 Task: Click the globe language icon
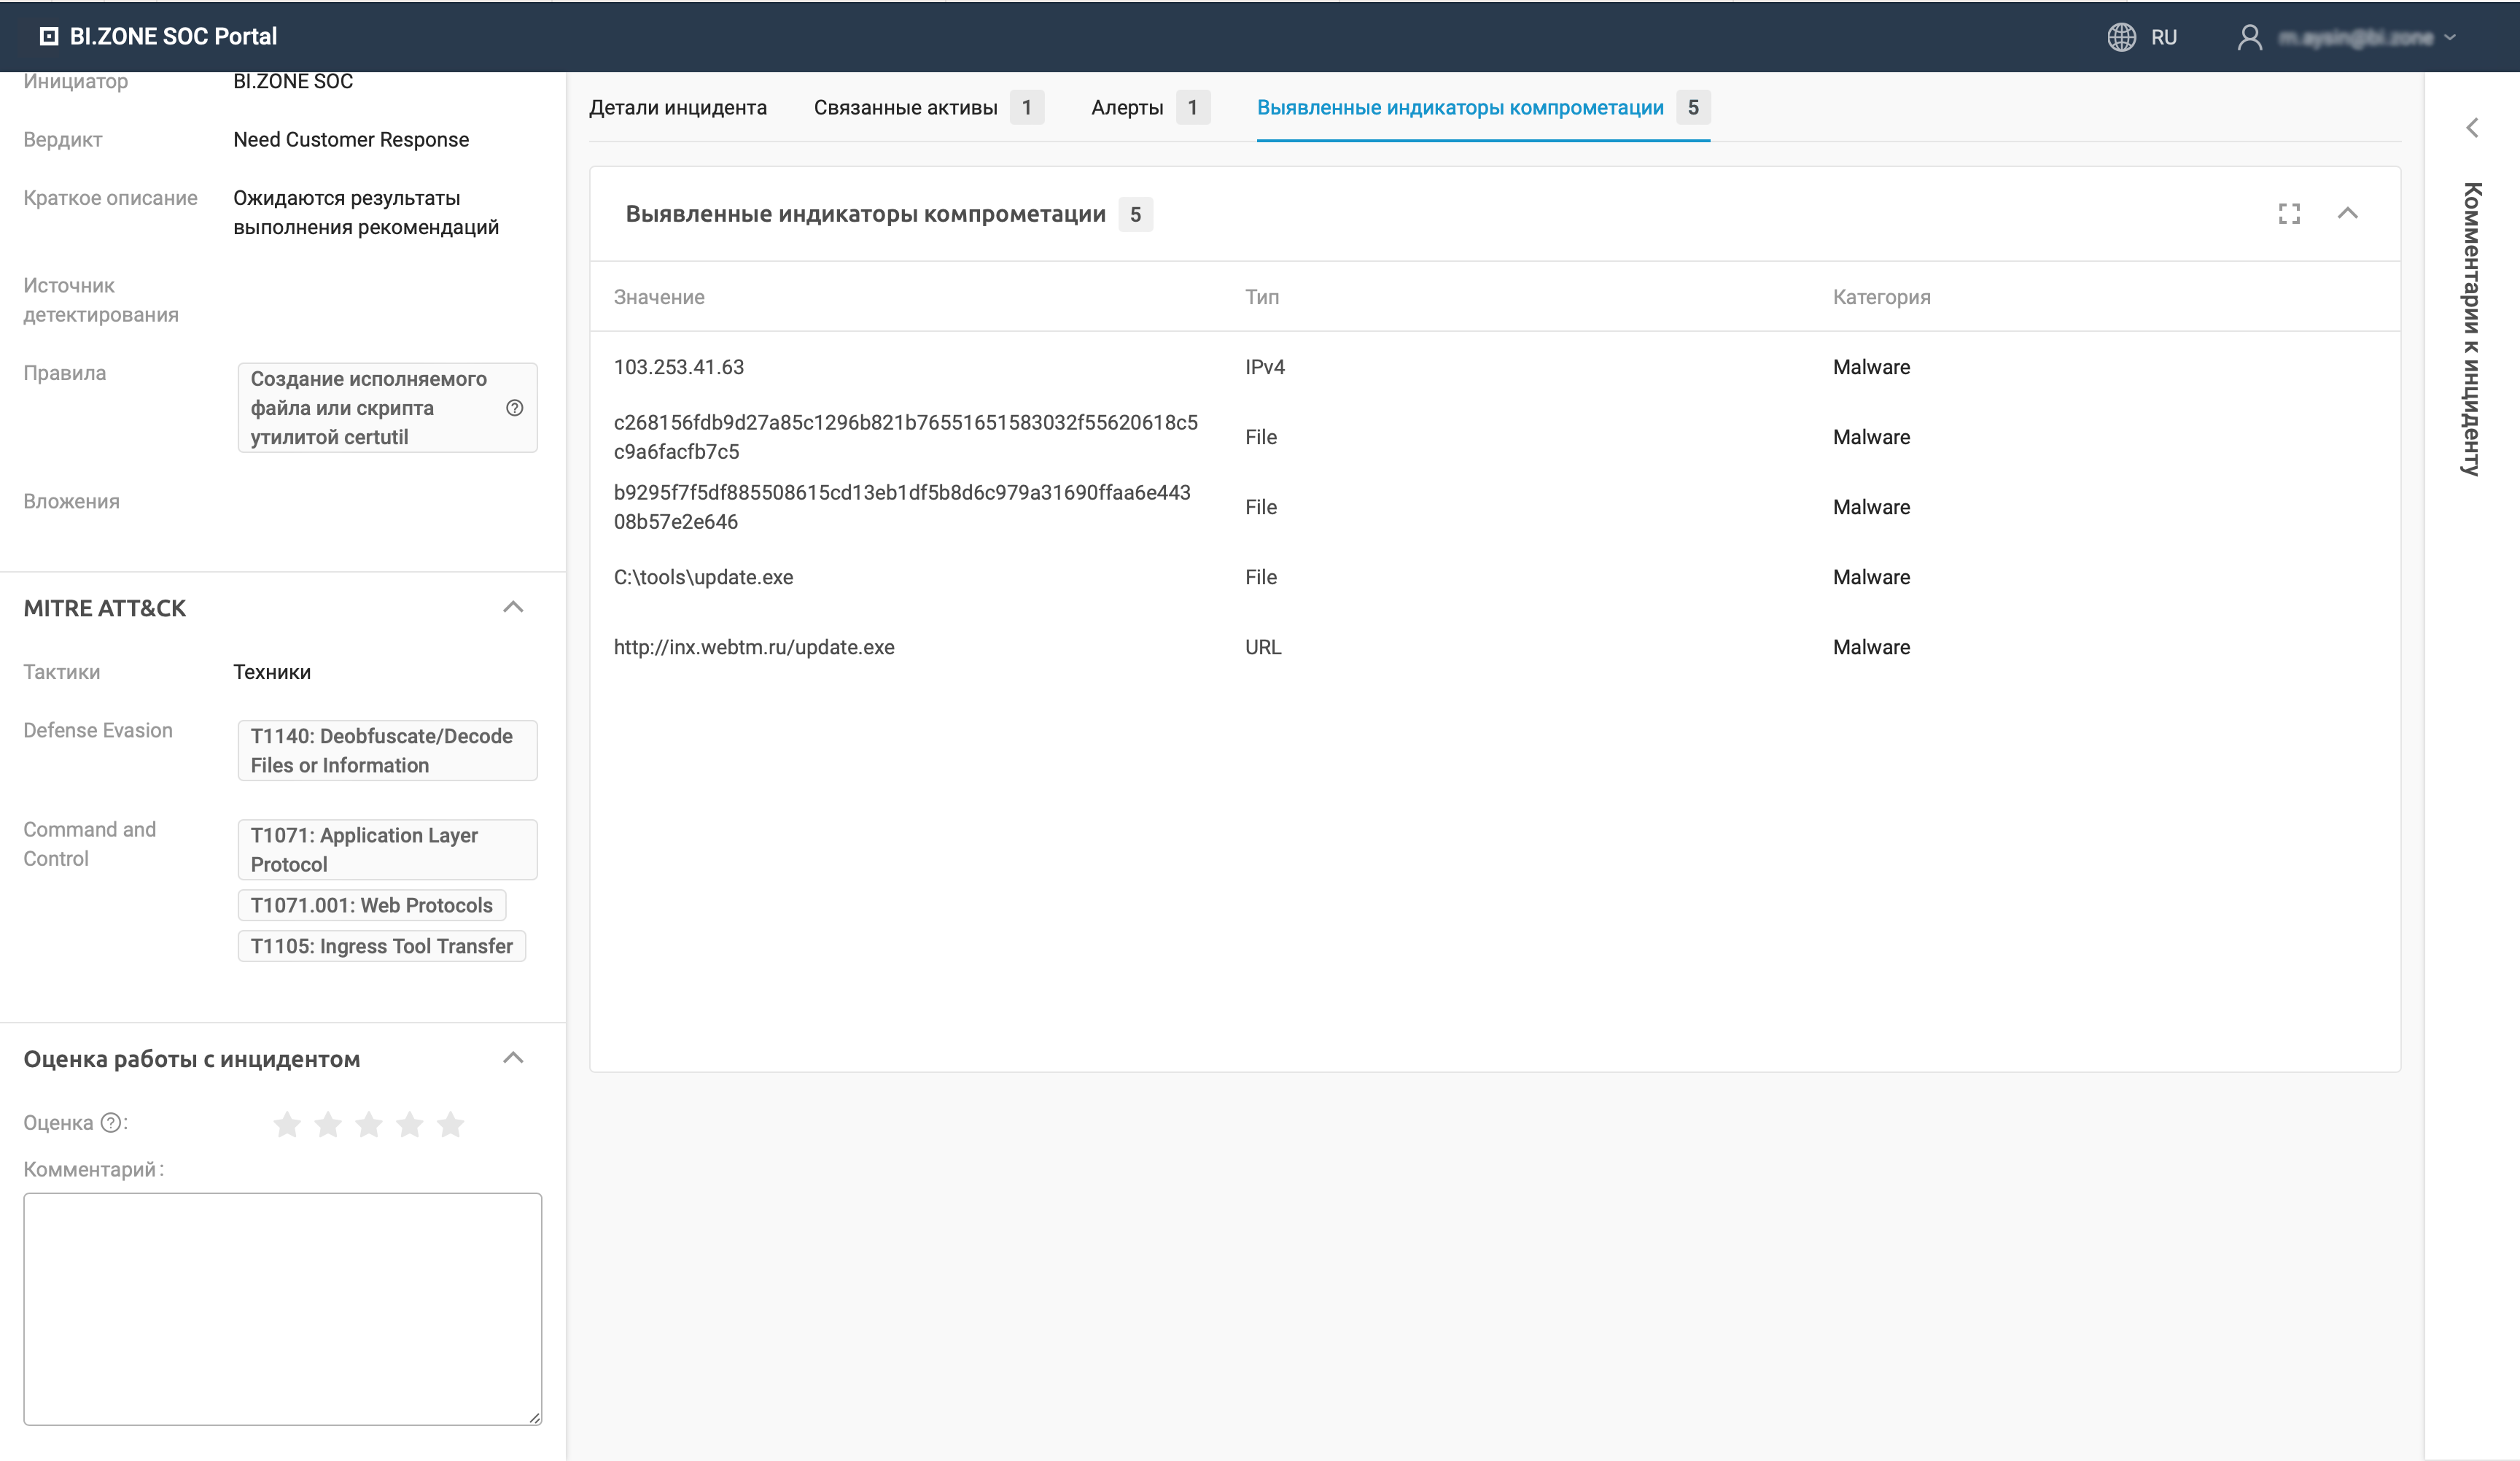click(x=2121, y=37)
